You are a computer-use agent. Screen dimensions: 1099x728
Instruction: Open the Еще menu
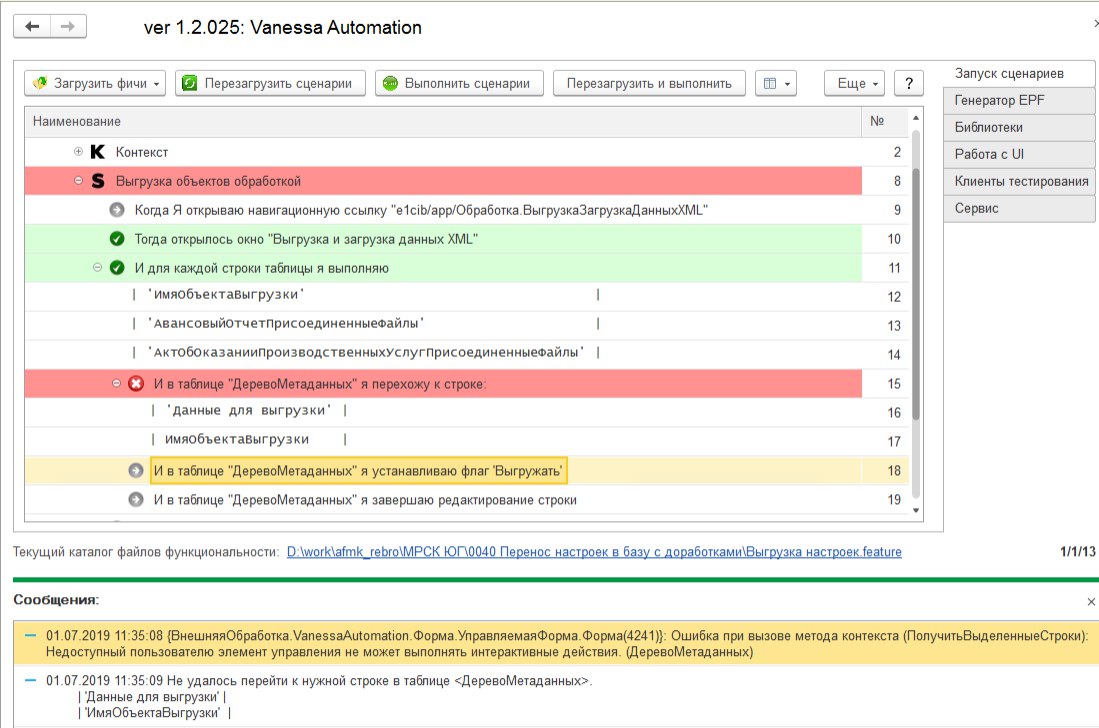[x=854, y=83]
